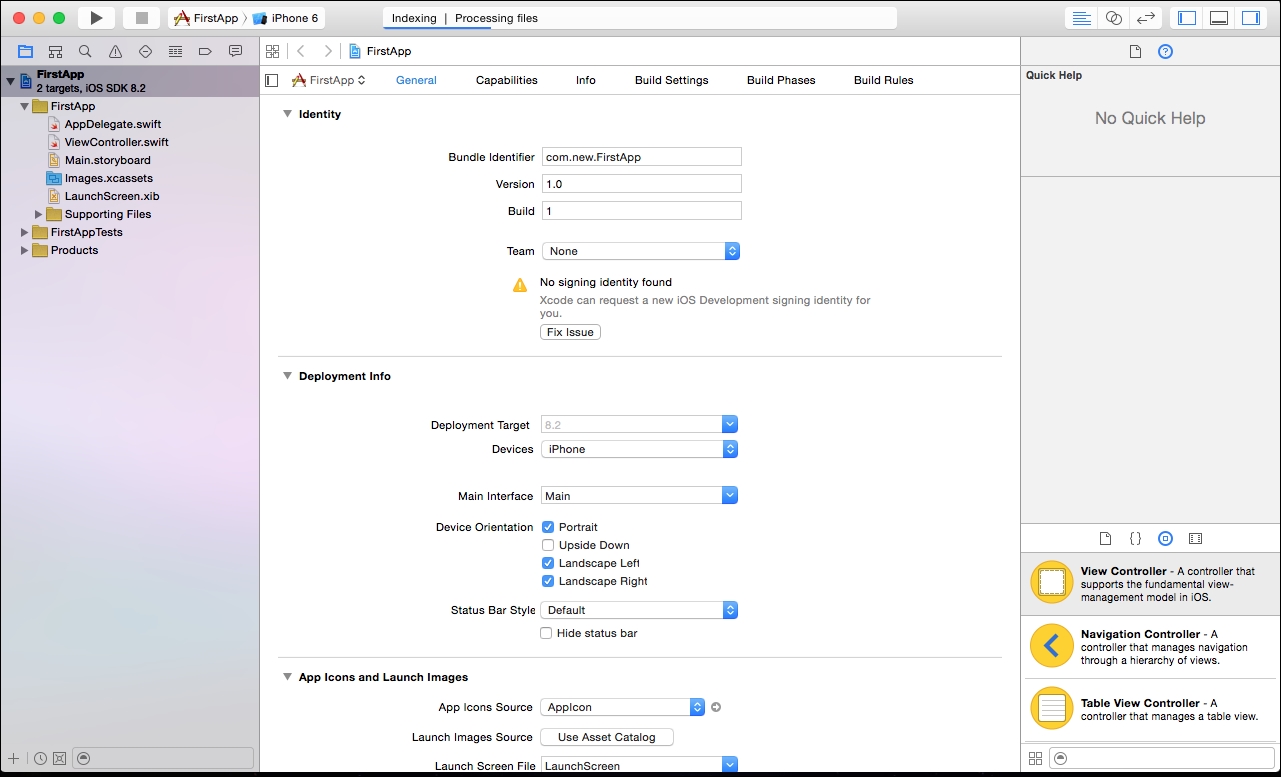Show the Issue navigator warning icon
1281x777 pixels.
pyautogui.click(x=116, y=51)
